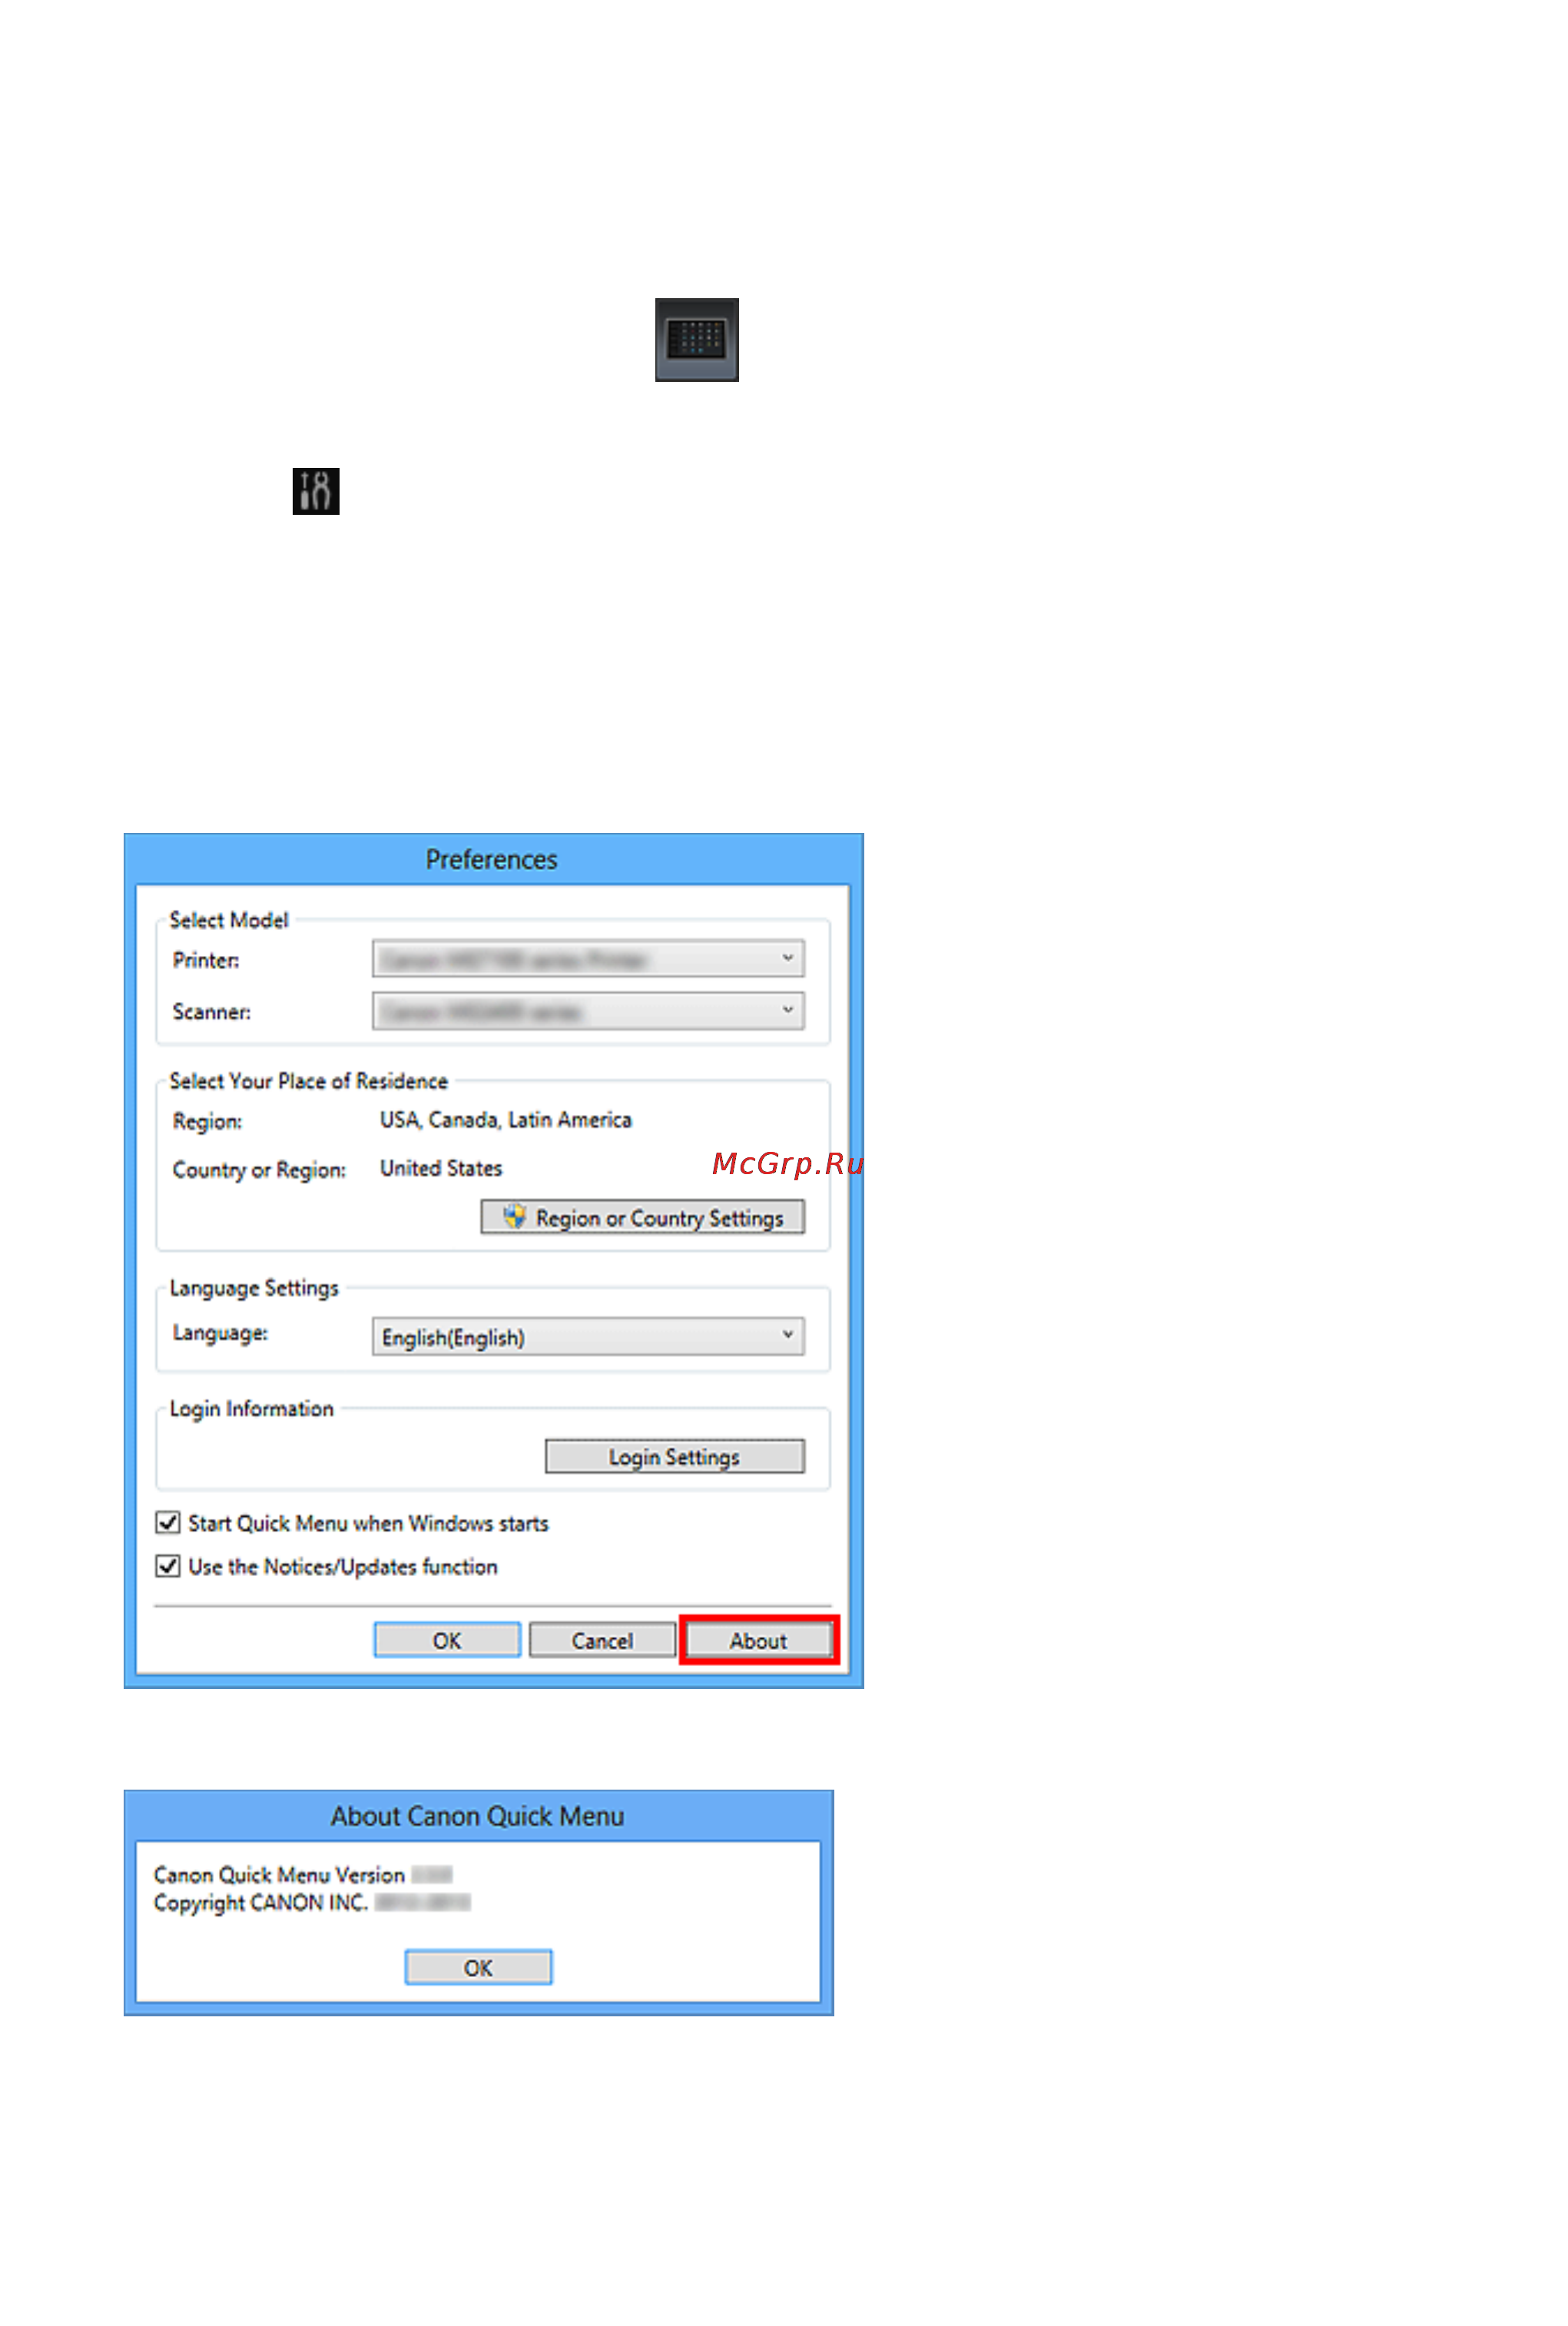Click 'Copyright CANON INC.' text
The image size is (1568, 2326).
[260, 1902]
